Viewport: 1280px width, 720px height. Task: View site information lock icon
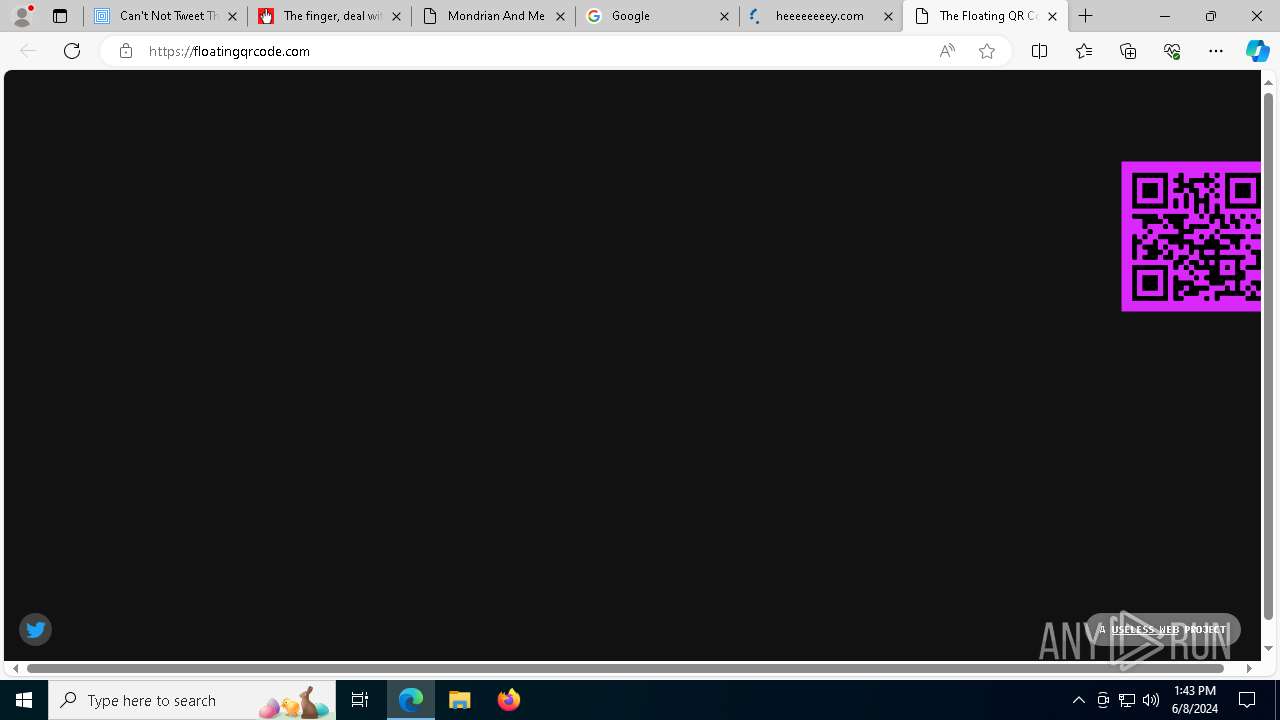(125, 51)
